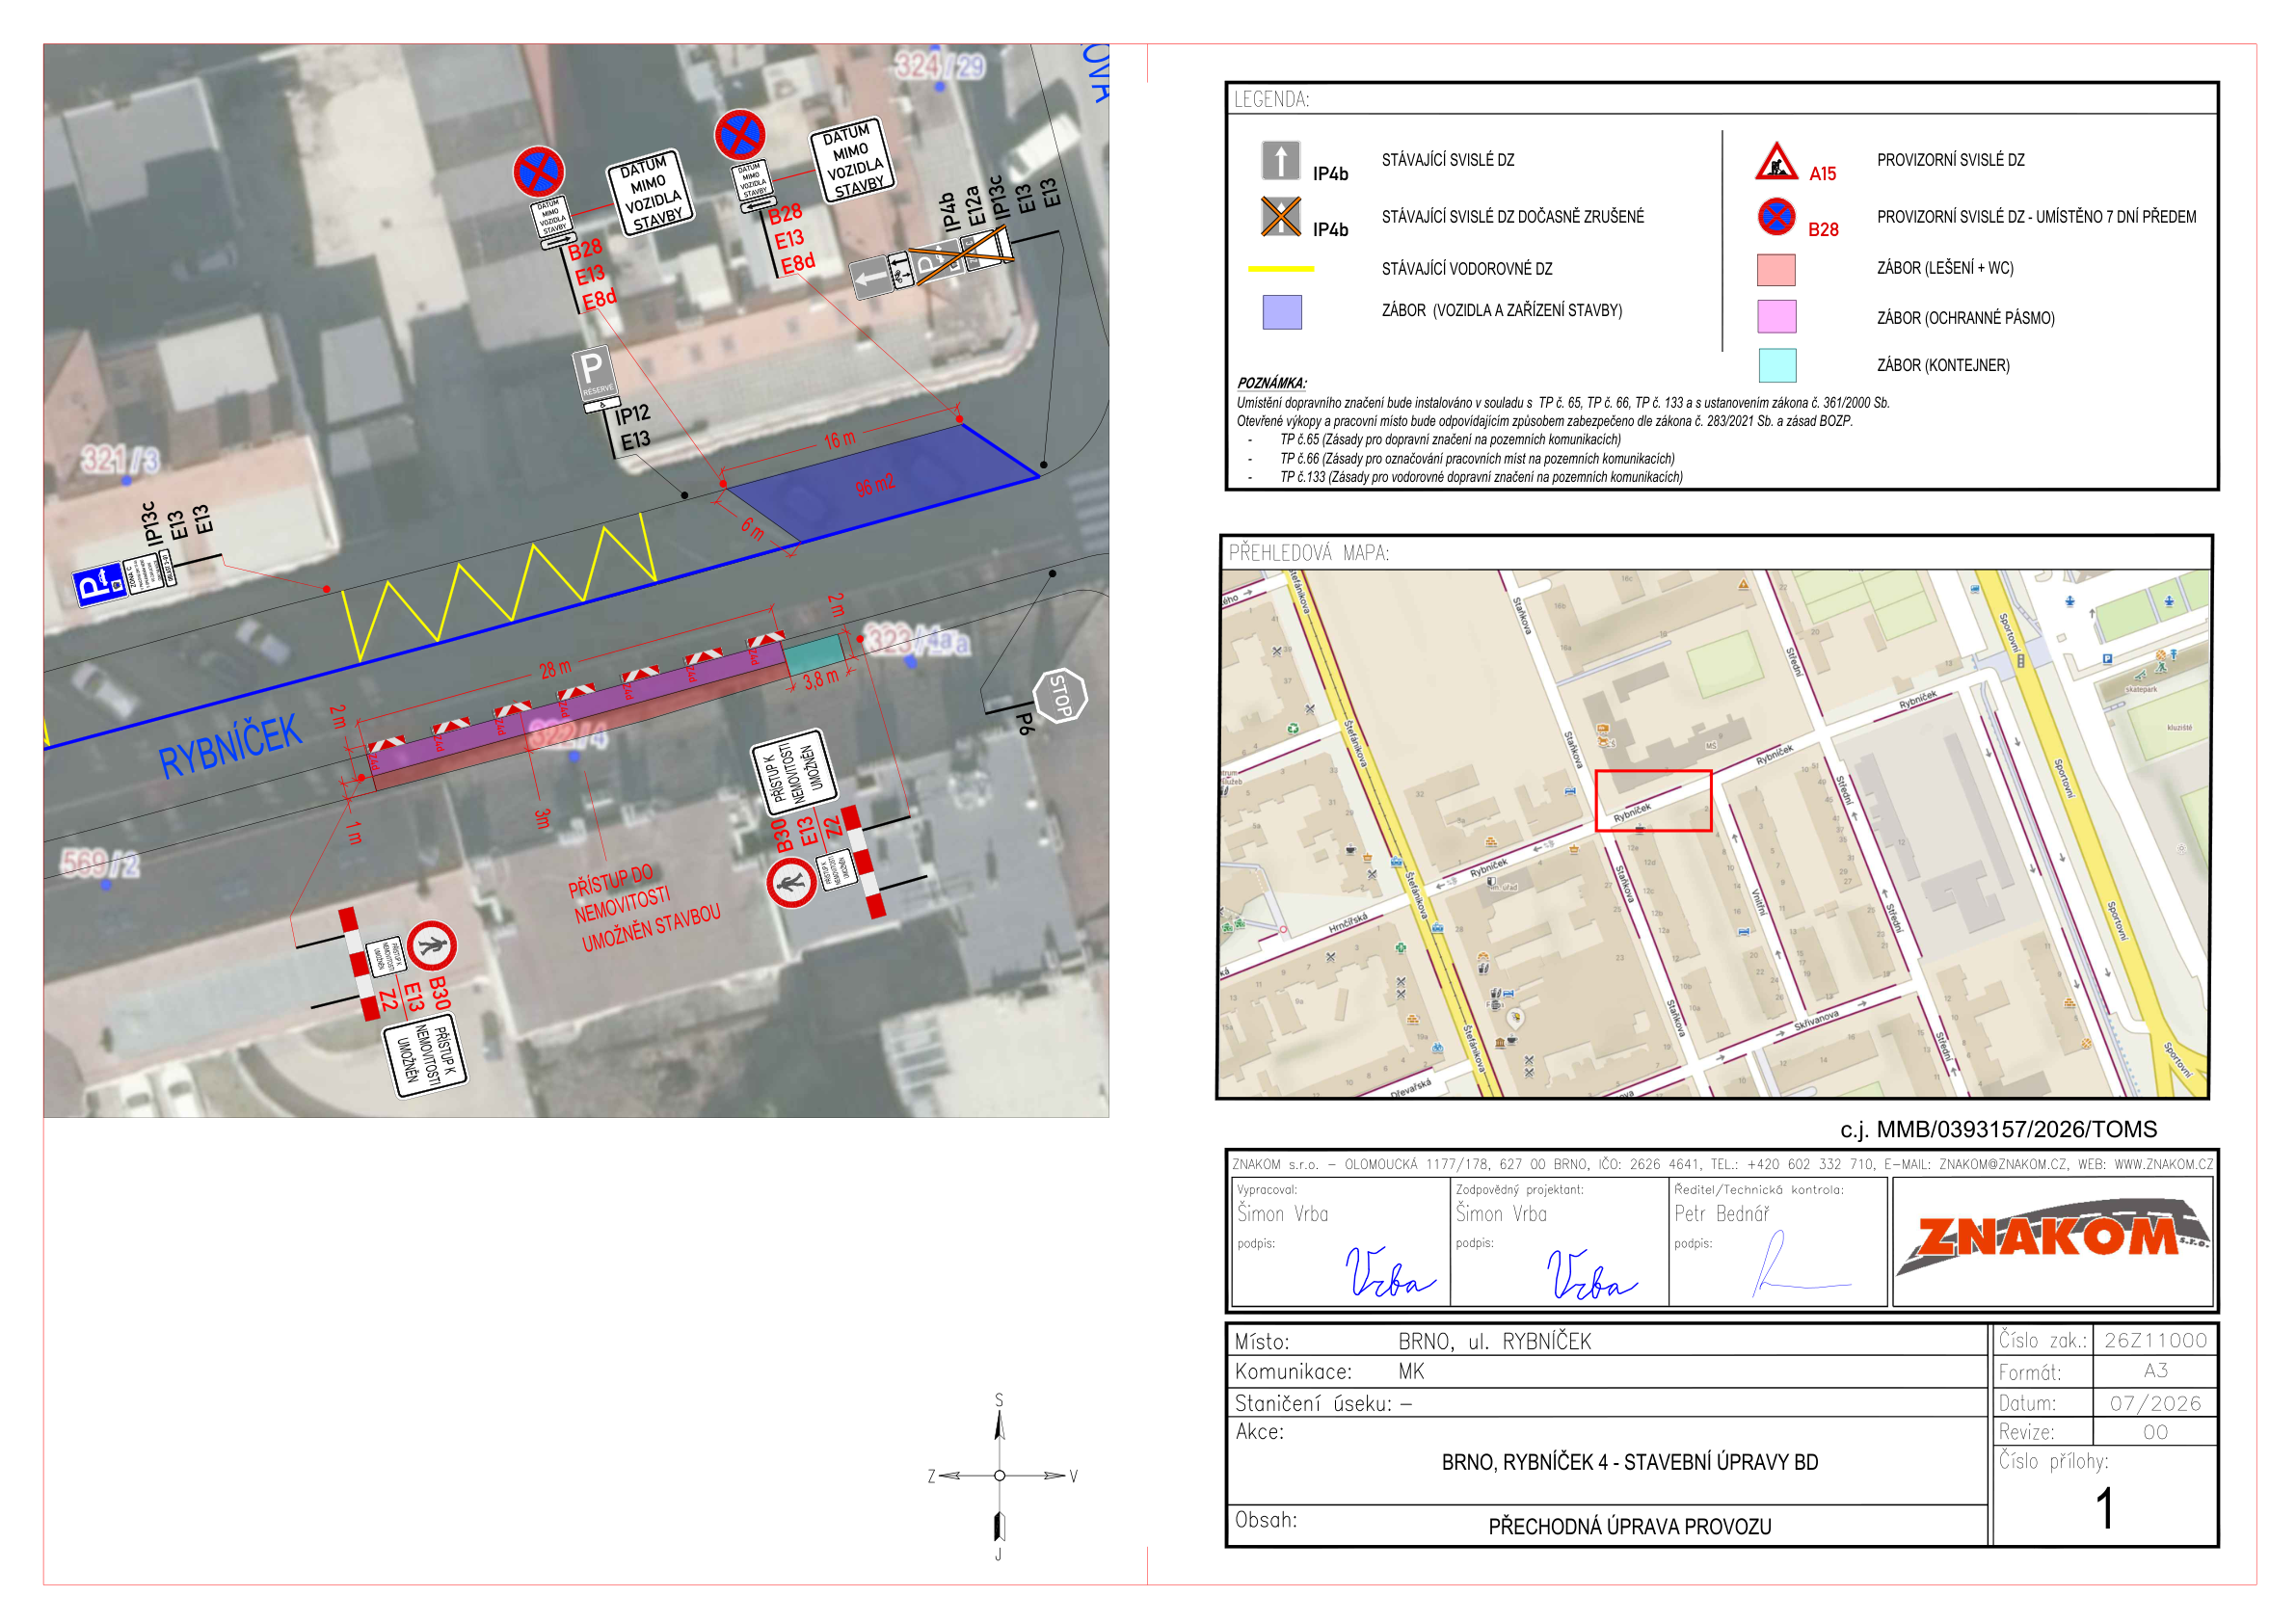Click the right-hand B28 no-stopping sign on the plan
The width and height of the screenshot is (2296, 1623).
pos(740,134)
